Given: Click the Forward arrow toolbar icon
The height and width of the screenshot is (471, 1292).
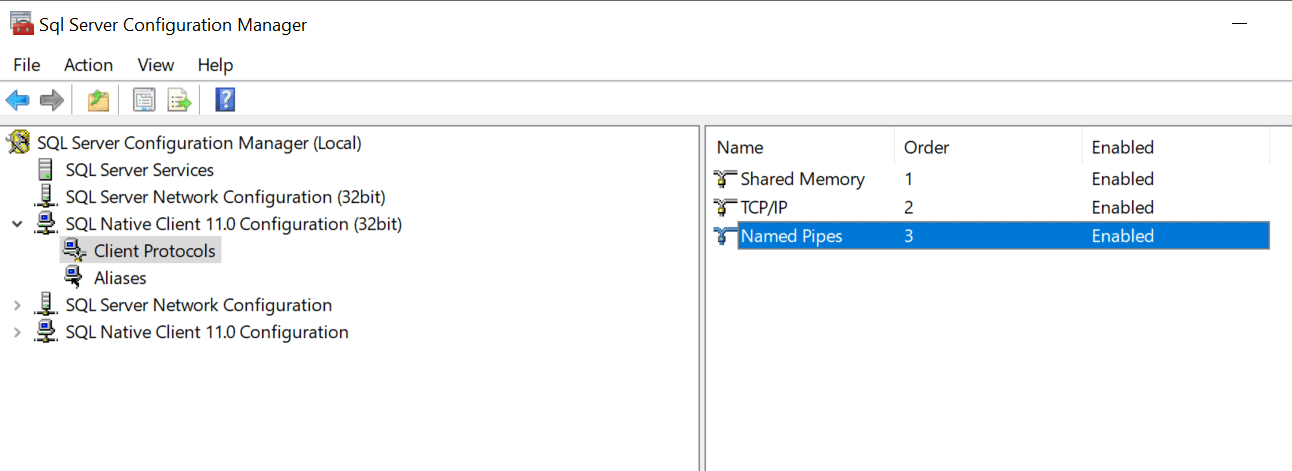Looking at the screenshot, I should [x=52, y=100].
